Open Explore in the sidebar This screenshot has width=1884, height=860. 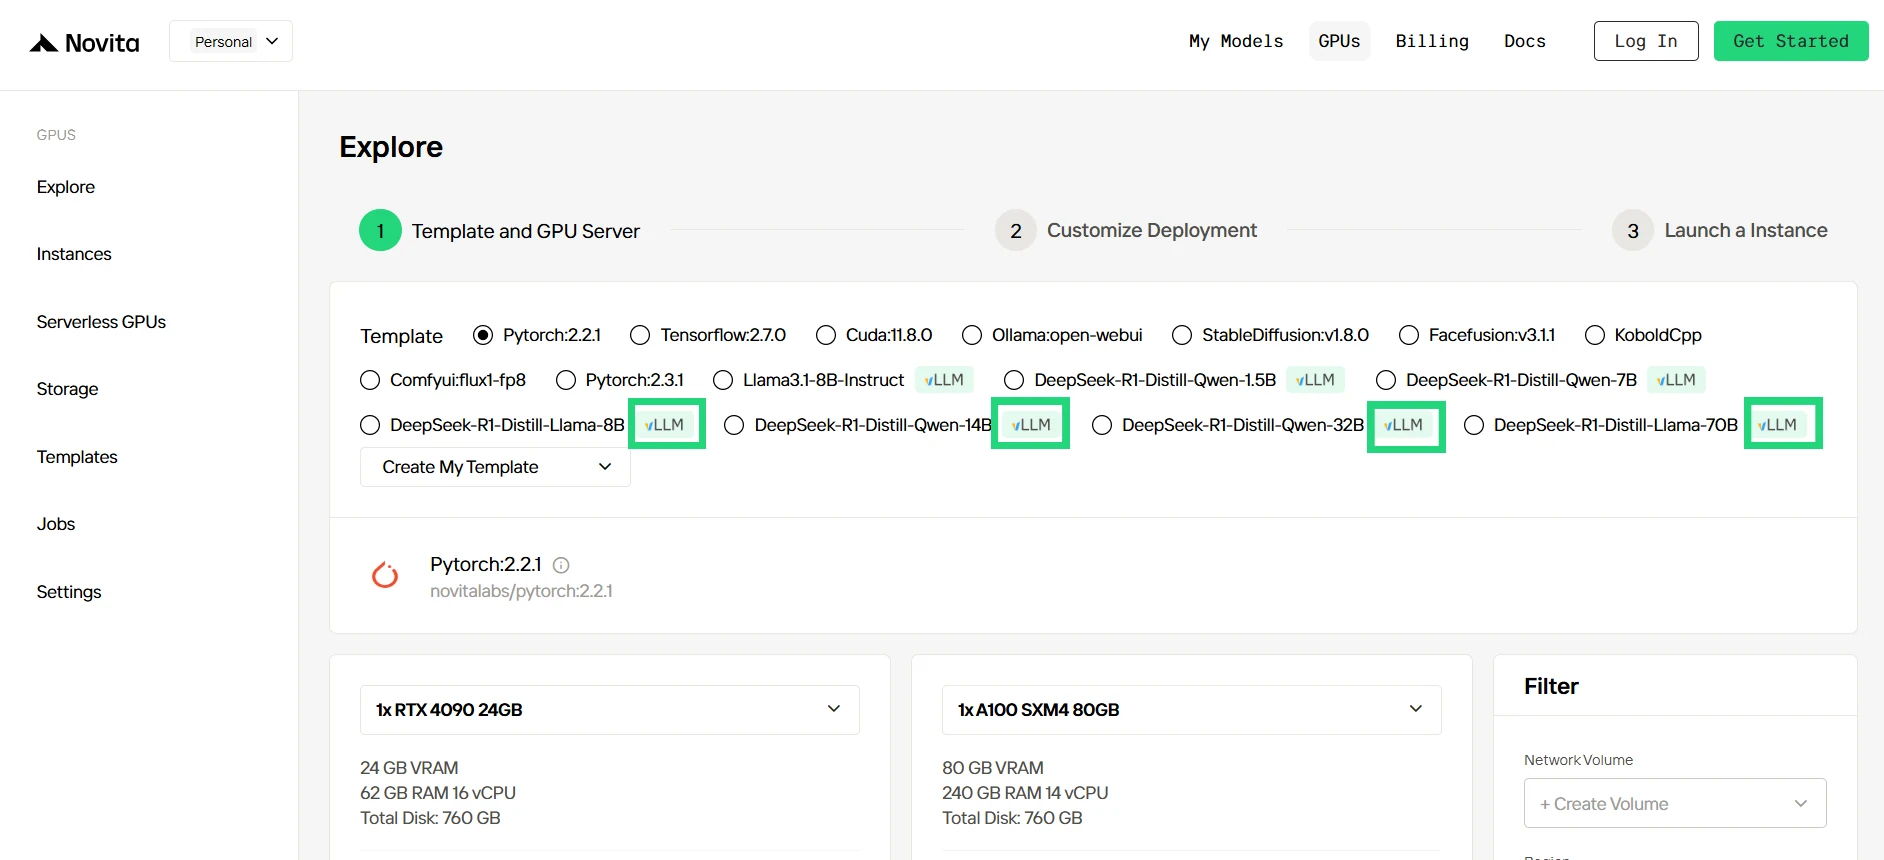[x=66, y=187]
